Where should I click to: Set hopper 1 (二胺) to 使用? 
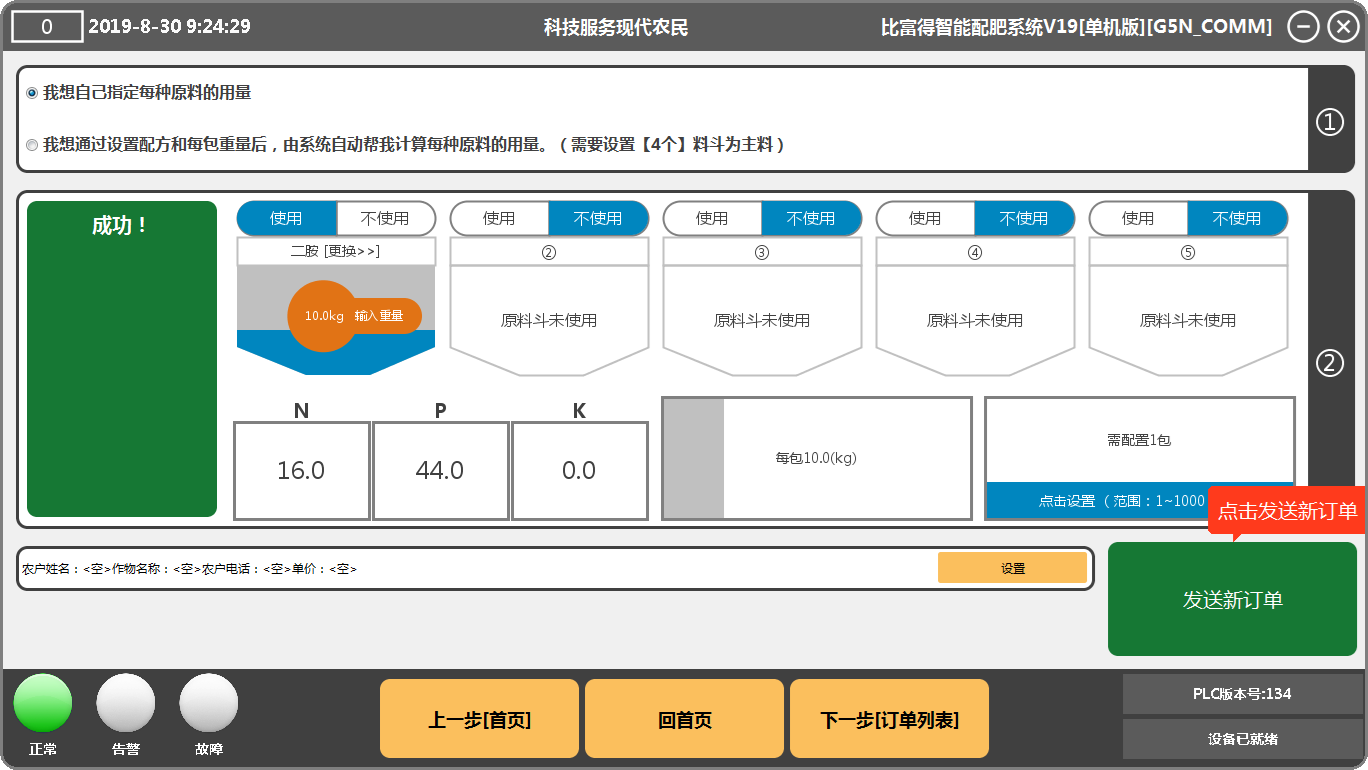coord(286,218)
